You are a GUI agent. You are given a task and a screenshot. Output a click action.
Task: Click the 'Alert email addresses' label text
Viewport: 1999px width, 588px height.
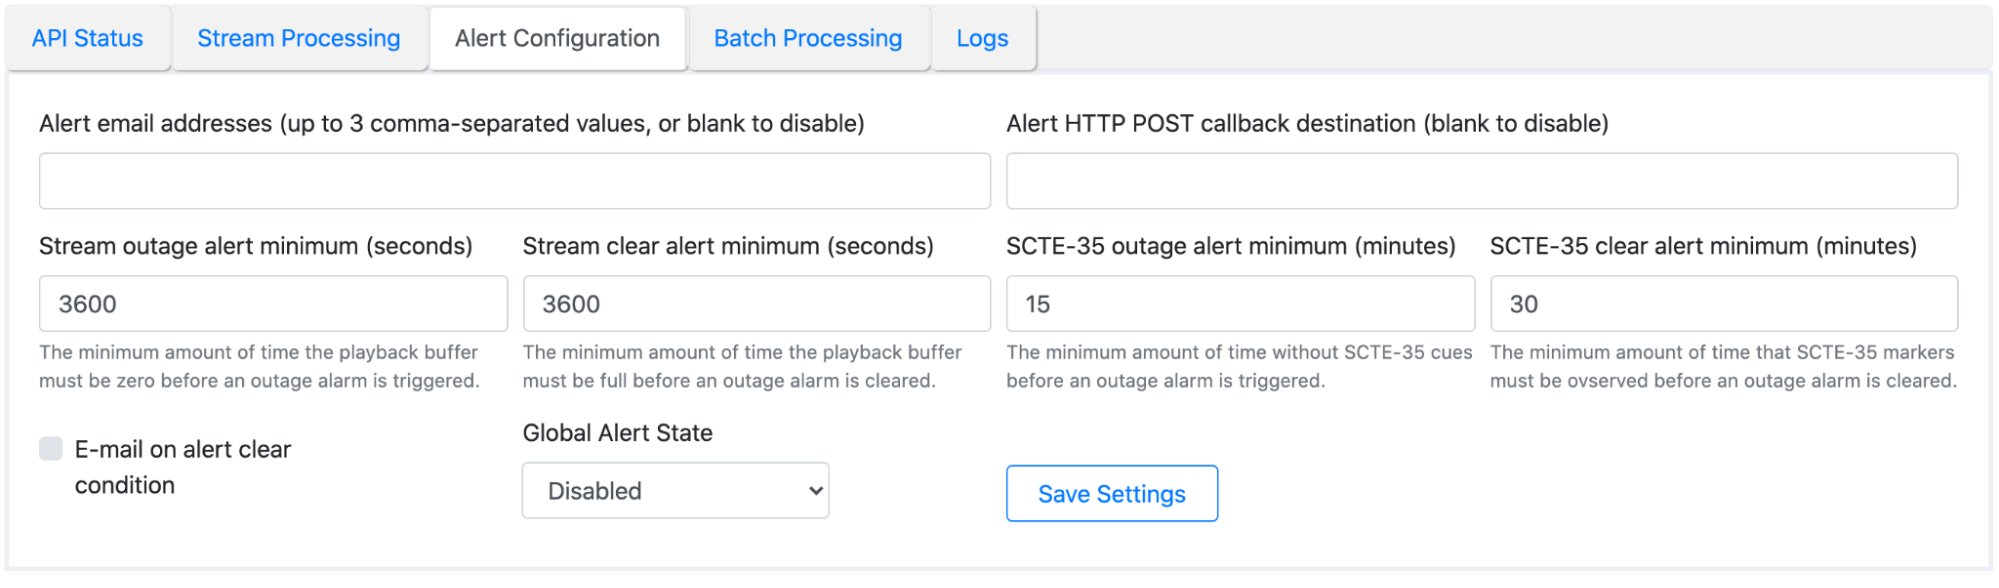coord(451,124)
